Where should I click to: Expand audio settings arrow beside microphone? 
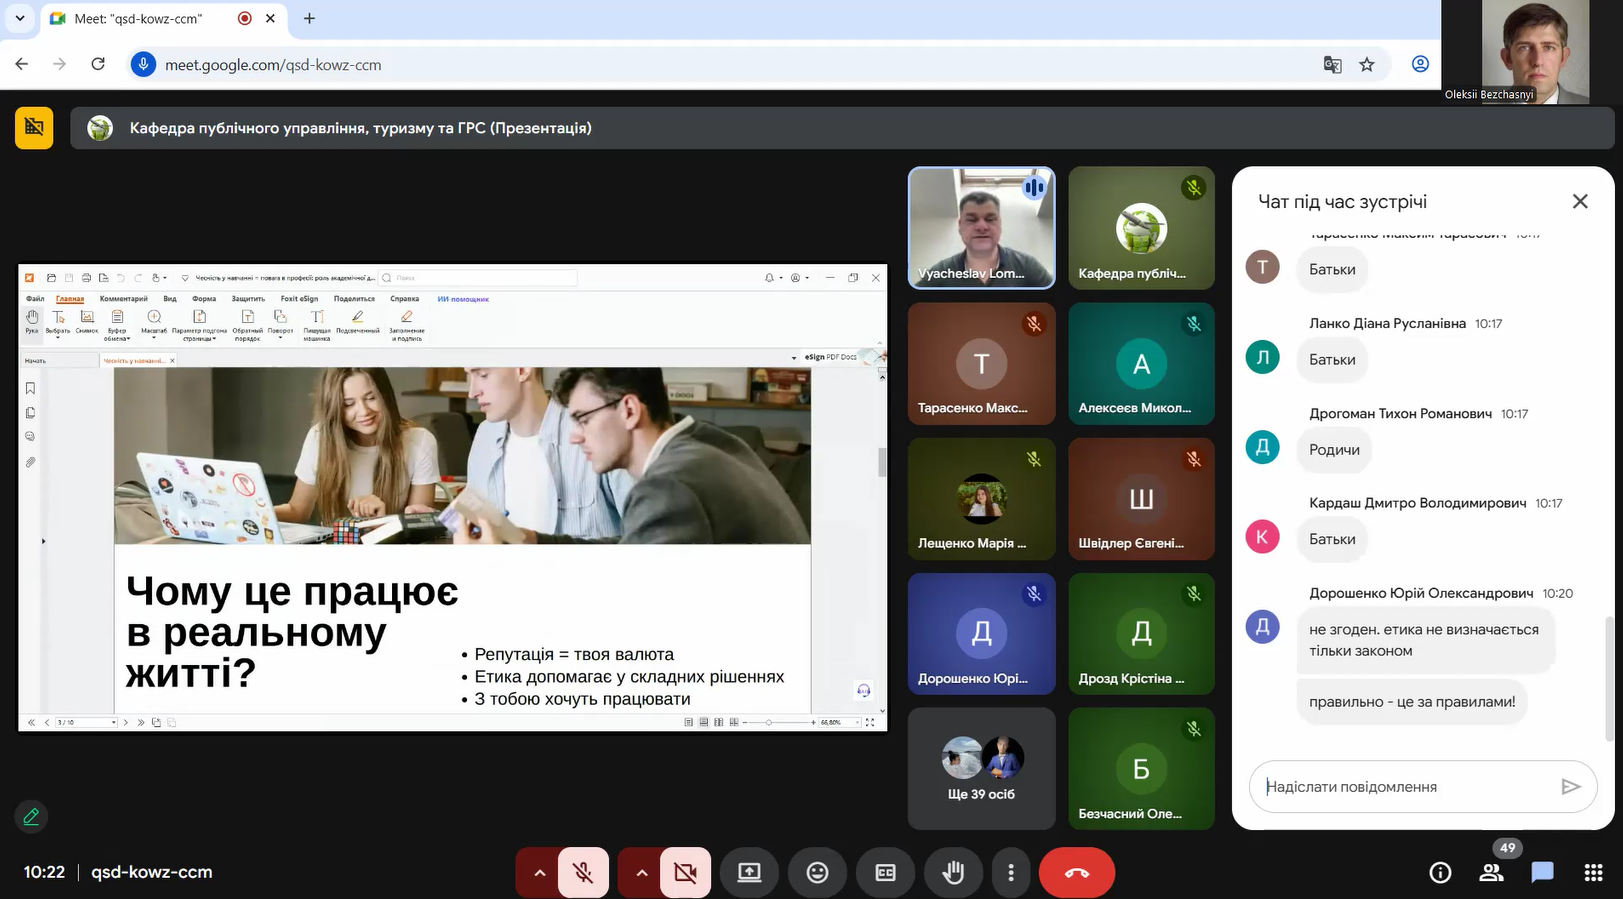point(540,873)
